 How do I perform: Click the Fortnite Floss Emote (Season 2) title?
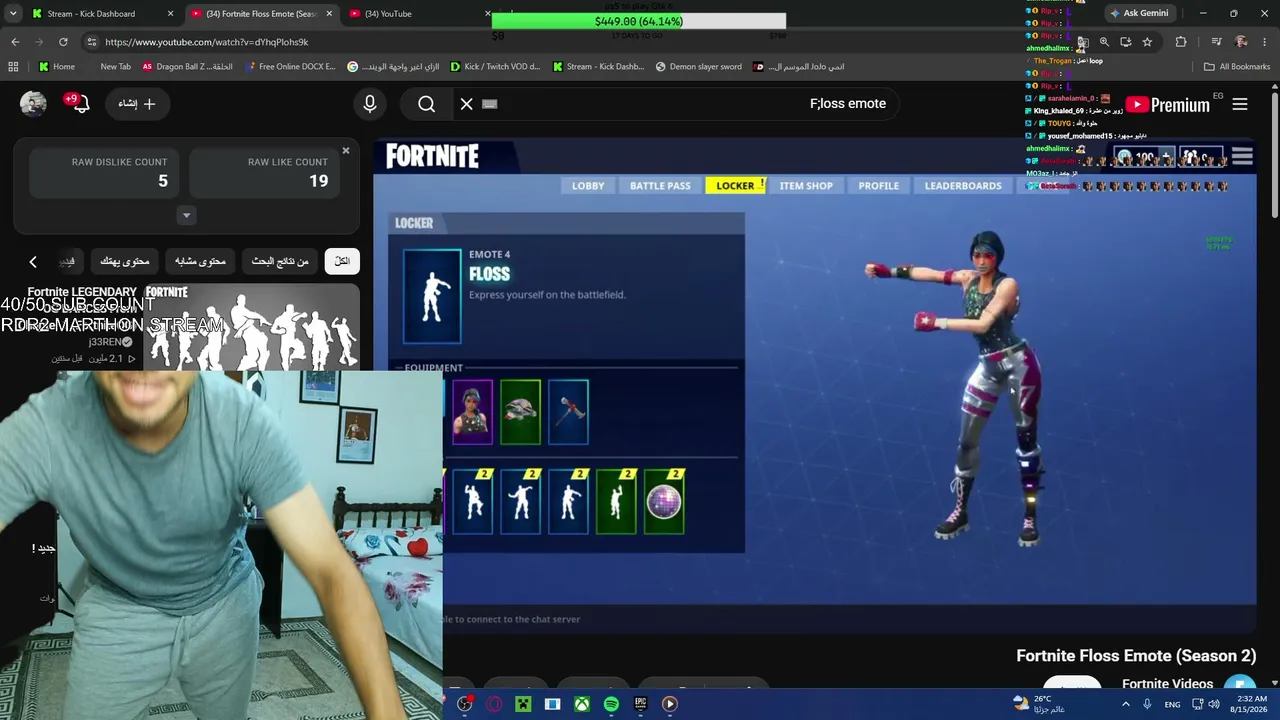coord(1136,656)
